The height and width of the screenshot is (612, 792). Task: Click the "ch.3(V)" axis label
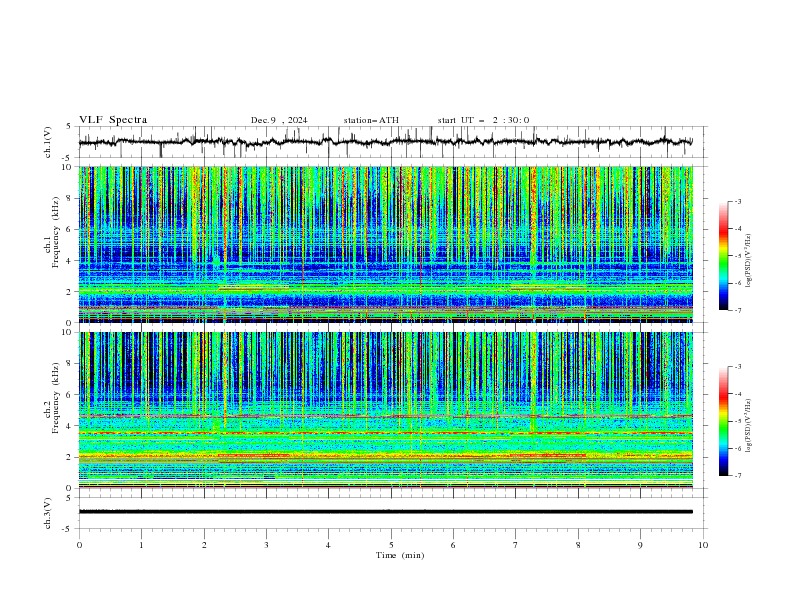(x=48, y=513)
